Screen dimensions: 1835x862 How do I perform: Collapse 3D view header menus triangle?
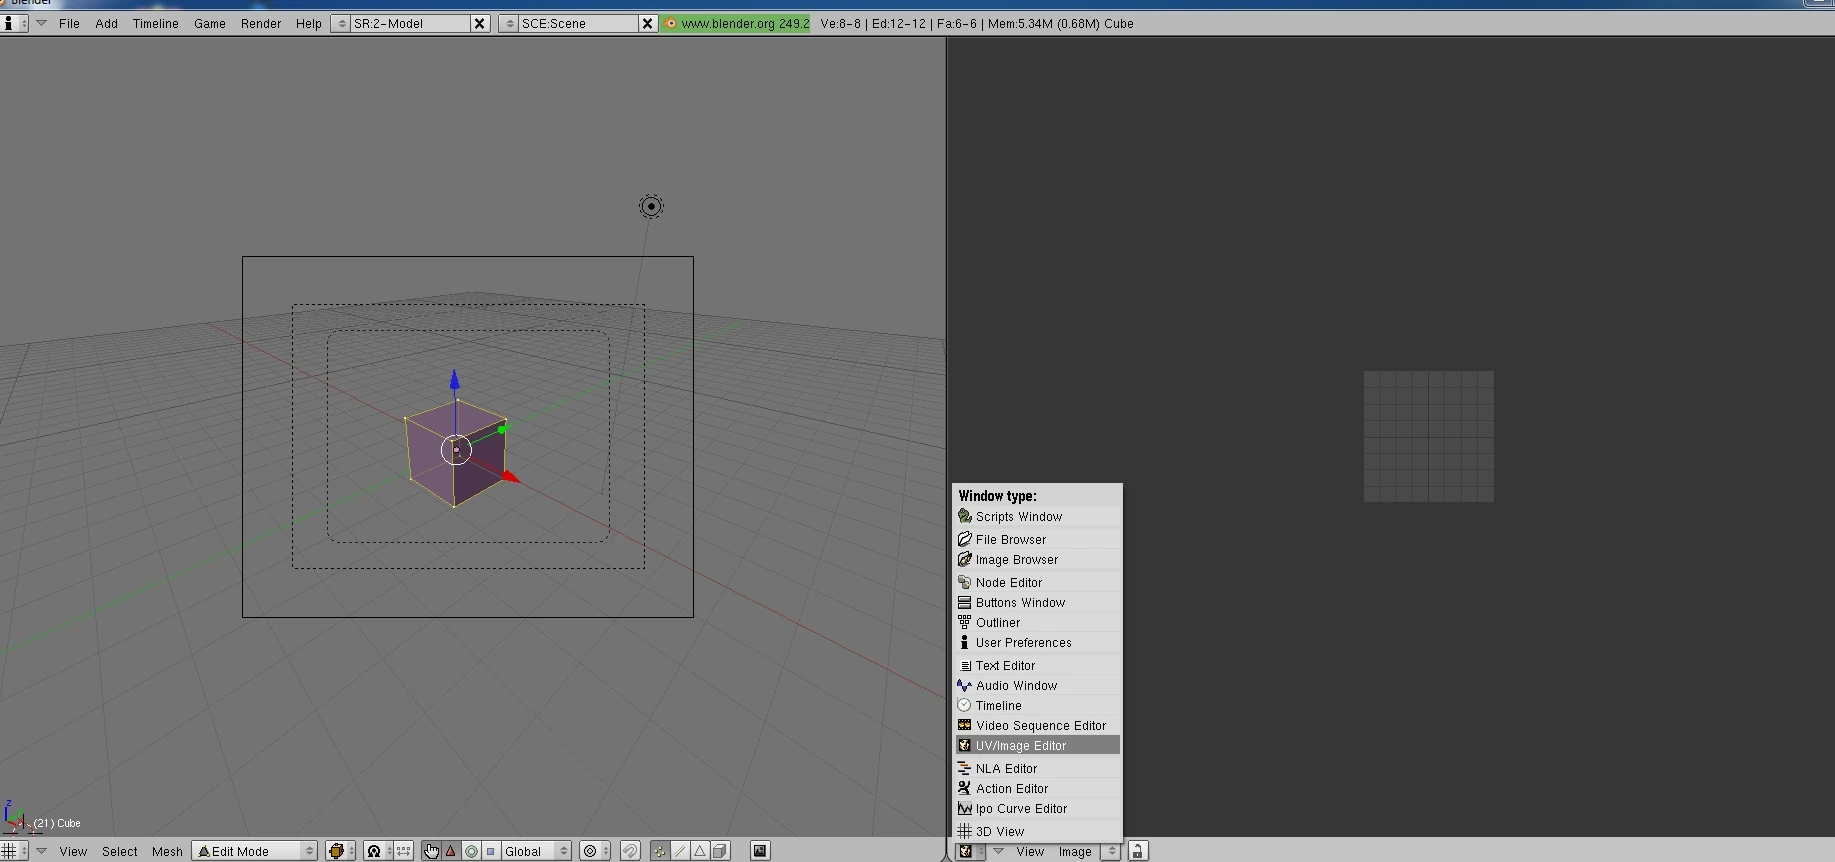[x=41, y=851]
